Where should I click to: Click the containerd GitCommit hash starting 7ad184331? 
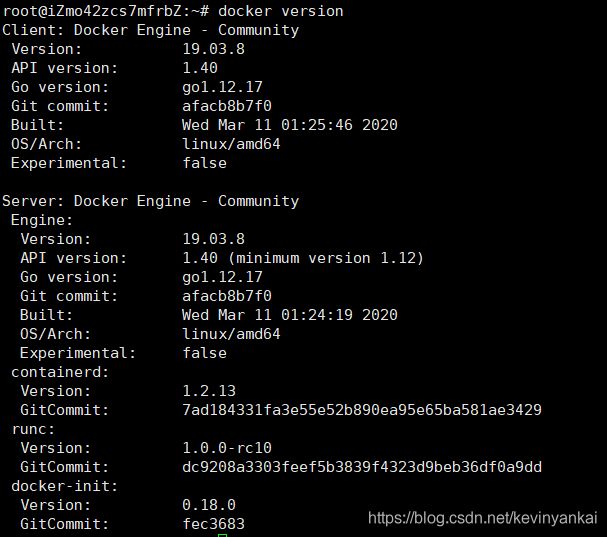click(362, 410)
